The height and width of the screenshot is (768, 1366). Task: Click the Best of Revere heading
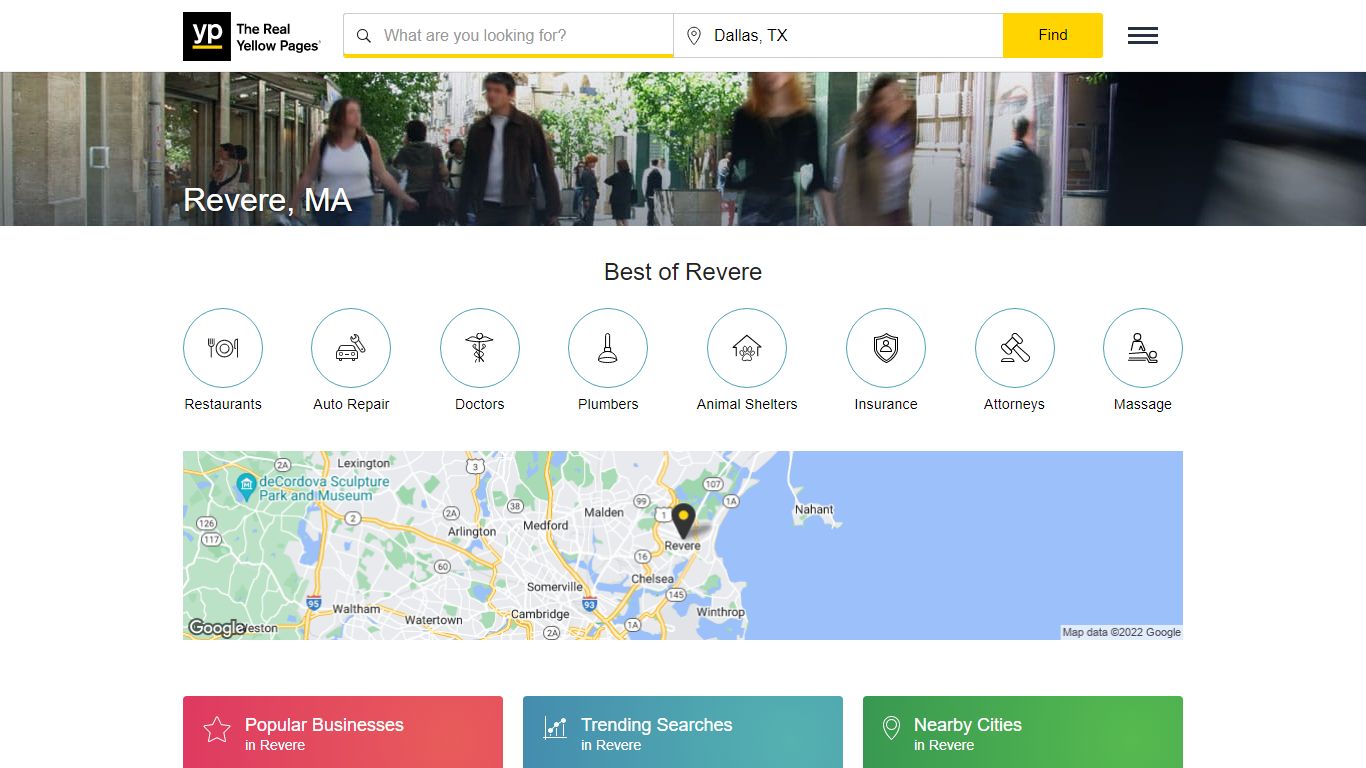pyautogui.click(x=683, y=272)
